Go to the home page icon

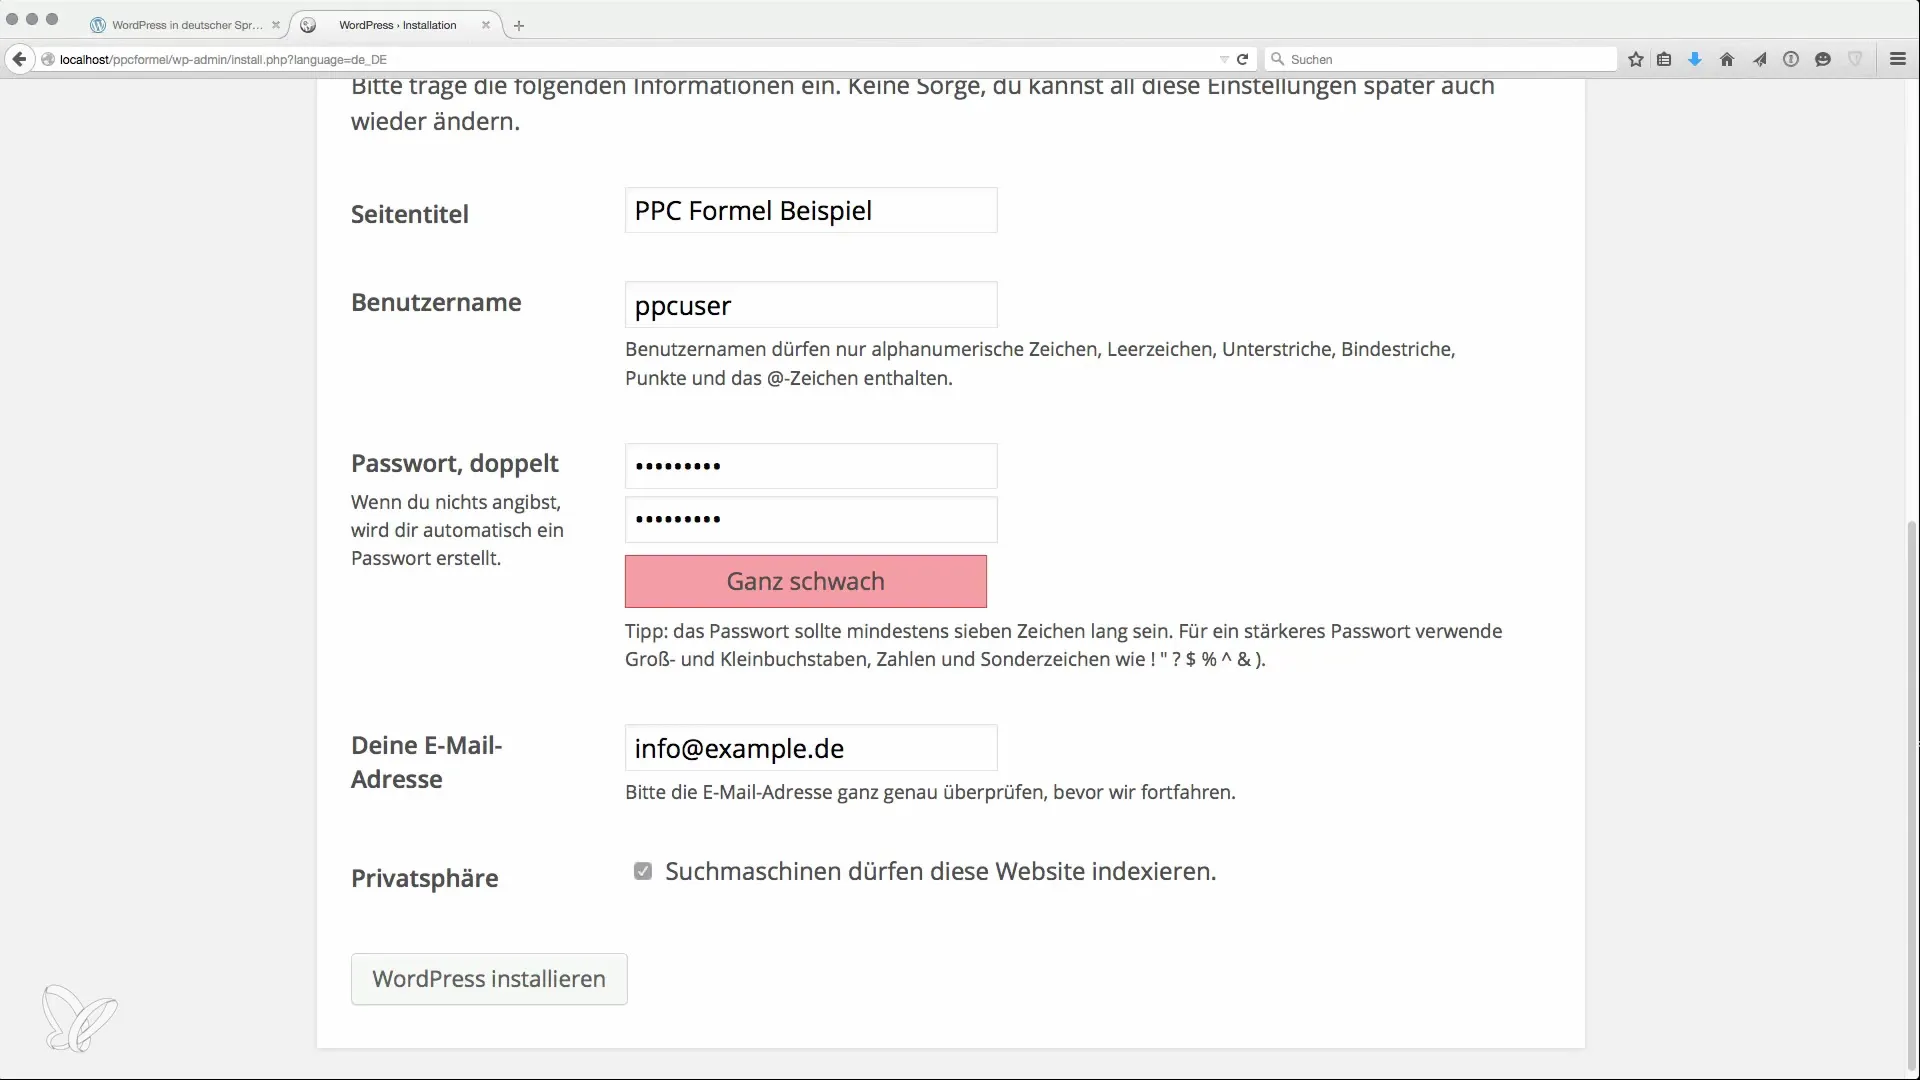(x=1727, y=59)
